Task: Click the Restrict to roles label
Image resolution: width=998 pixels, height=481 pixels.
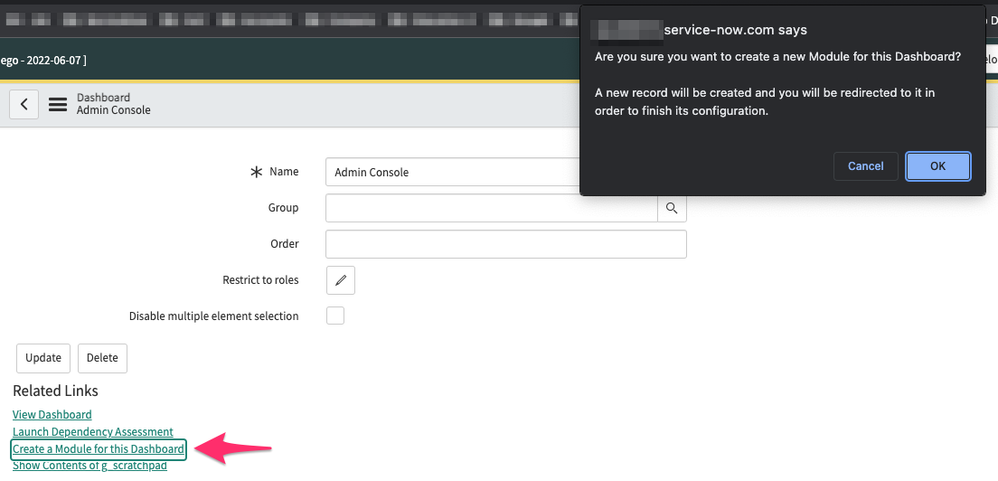Action: coord(260,280)
